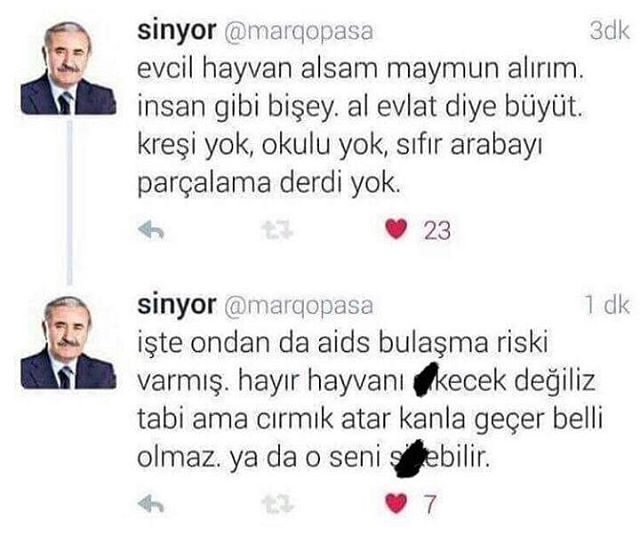Retweet the second sinyor tweet

278,504
